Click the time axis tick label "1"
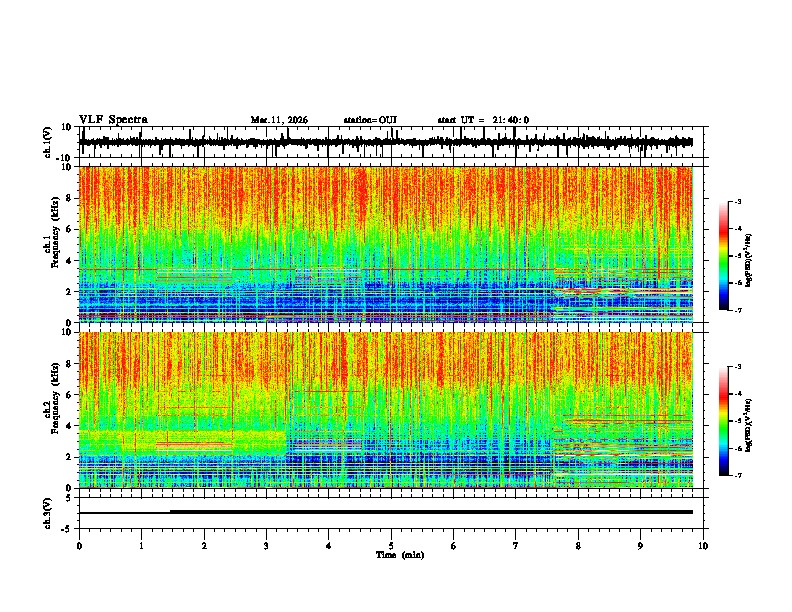Image resolution: width=792 pixels, height=612 pixels. (141, 546)
